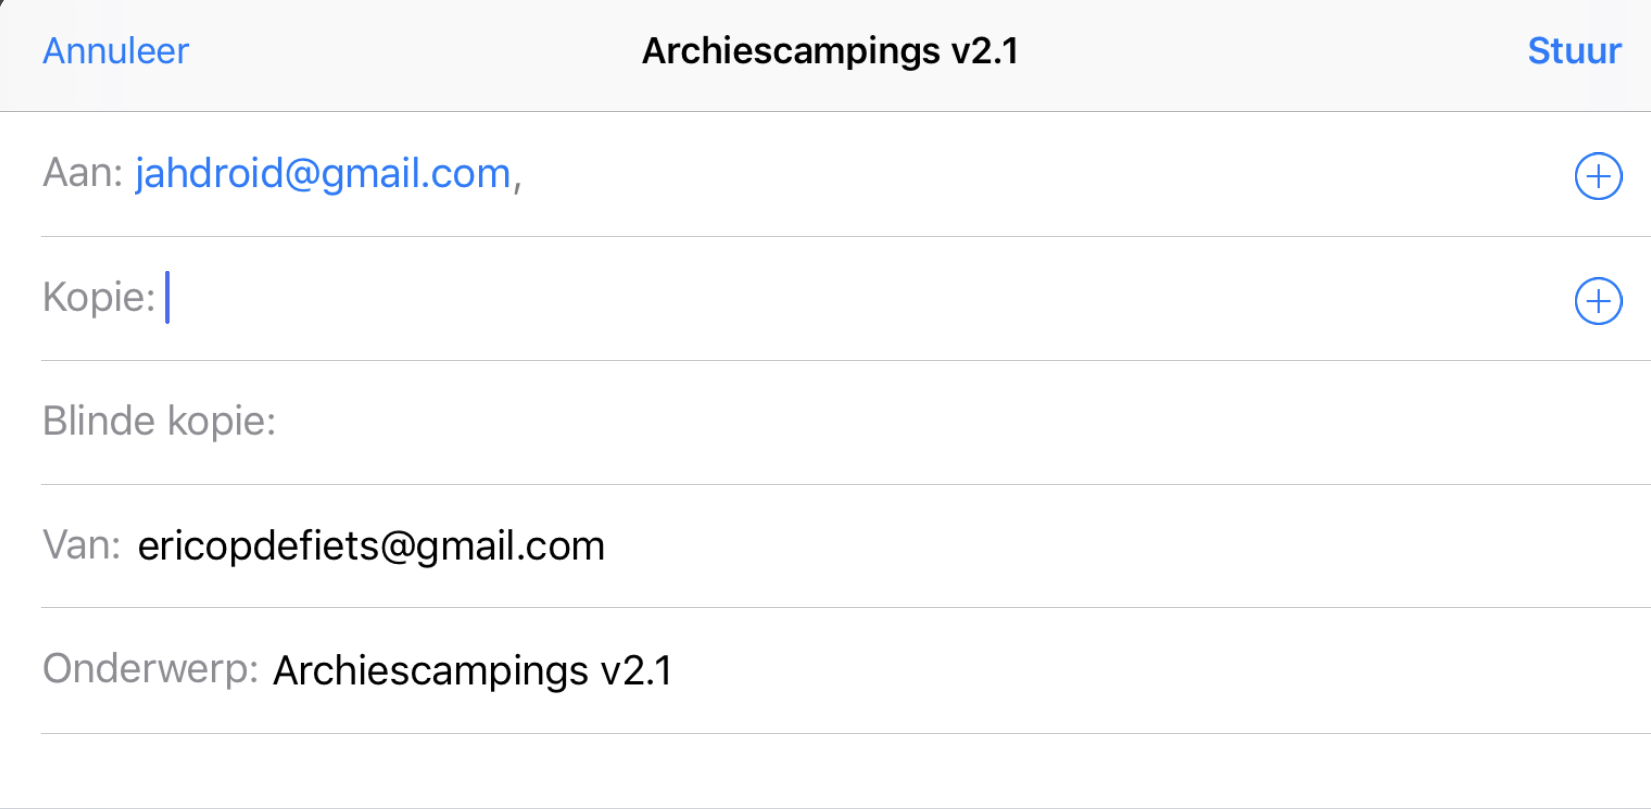Click the blinking text cursor in Kopie
This screenshot has width=1651, height=809.
[168, 298]
